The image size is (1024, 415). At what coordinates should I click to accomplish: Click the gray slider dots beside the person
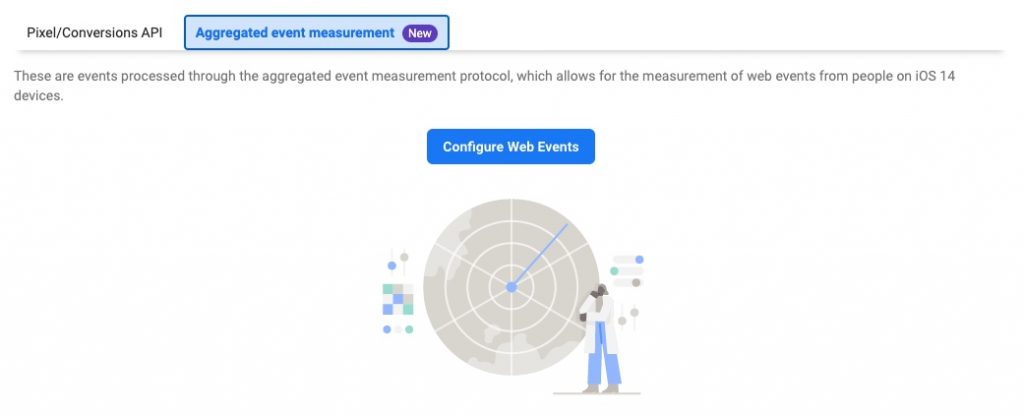coord(628,316)
